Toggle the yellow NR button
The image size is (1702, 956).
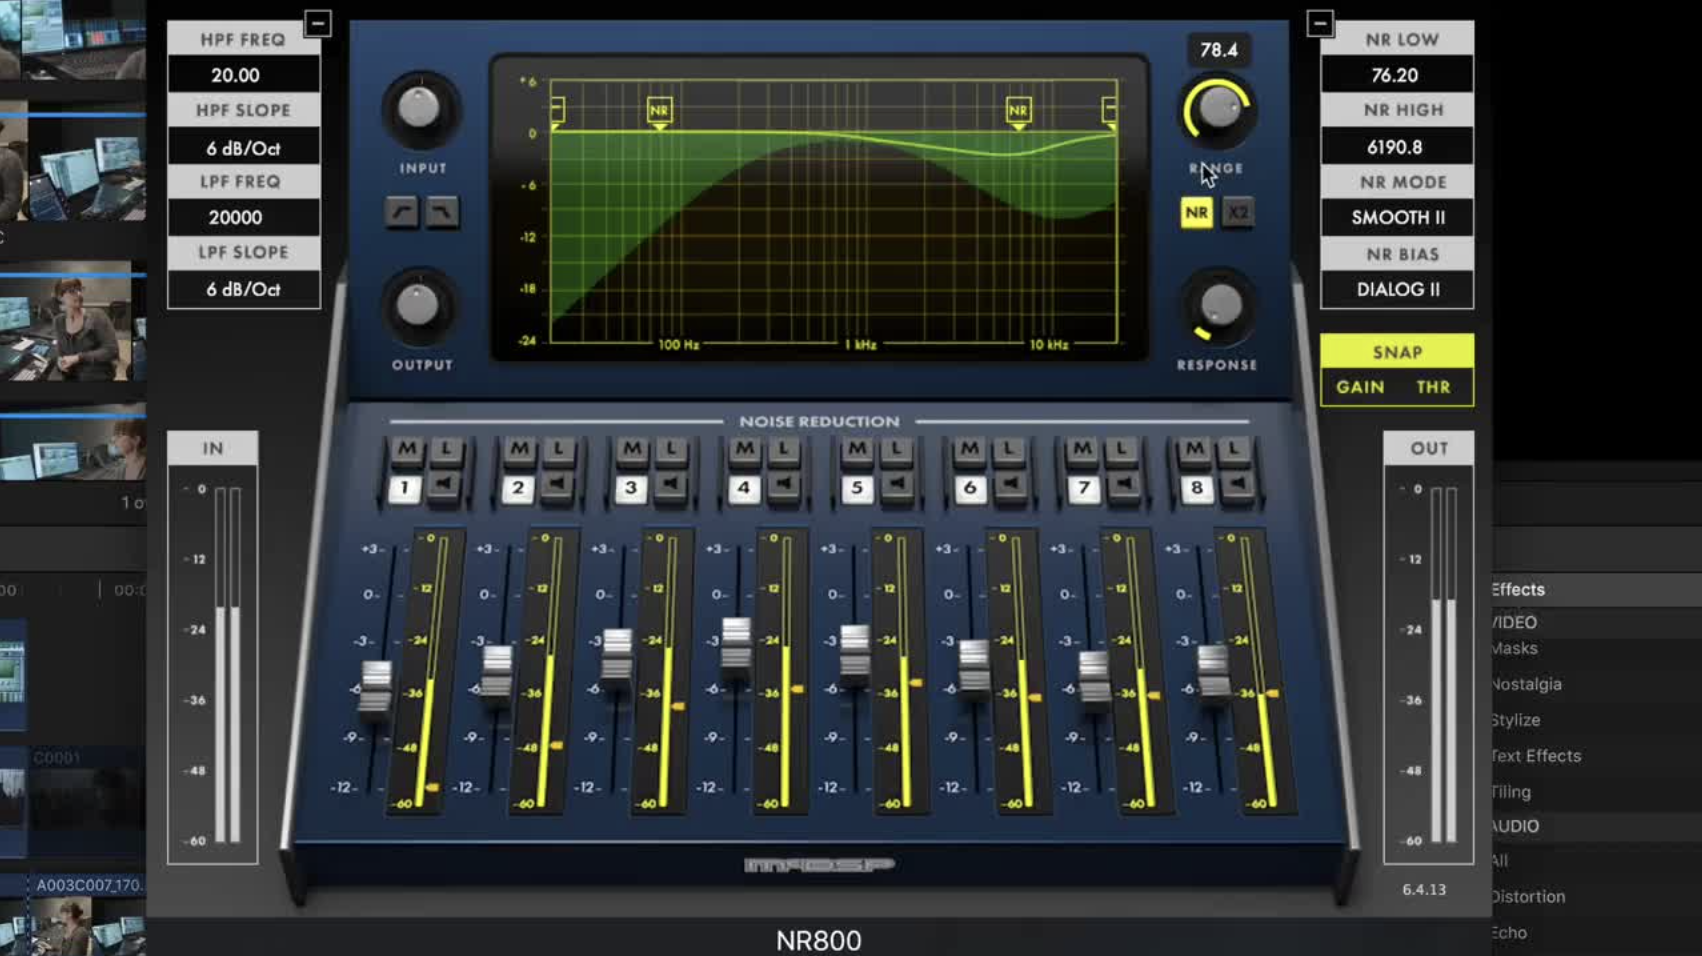pos(1196,212)
